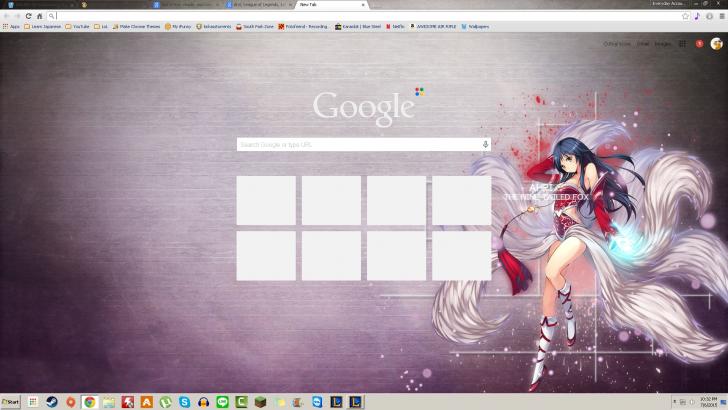
Task: Click the Google search box
Action: click(364, 144)
